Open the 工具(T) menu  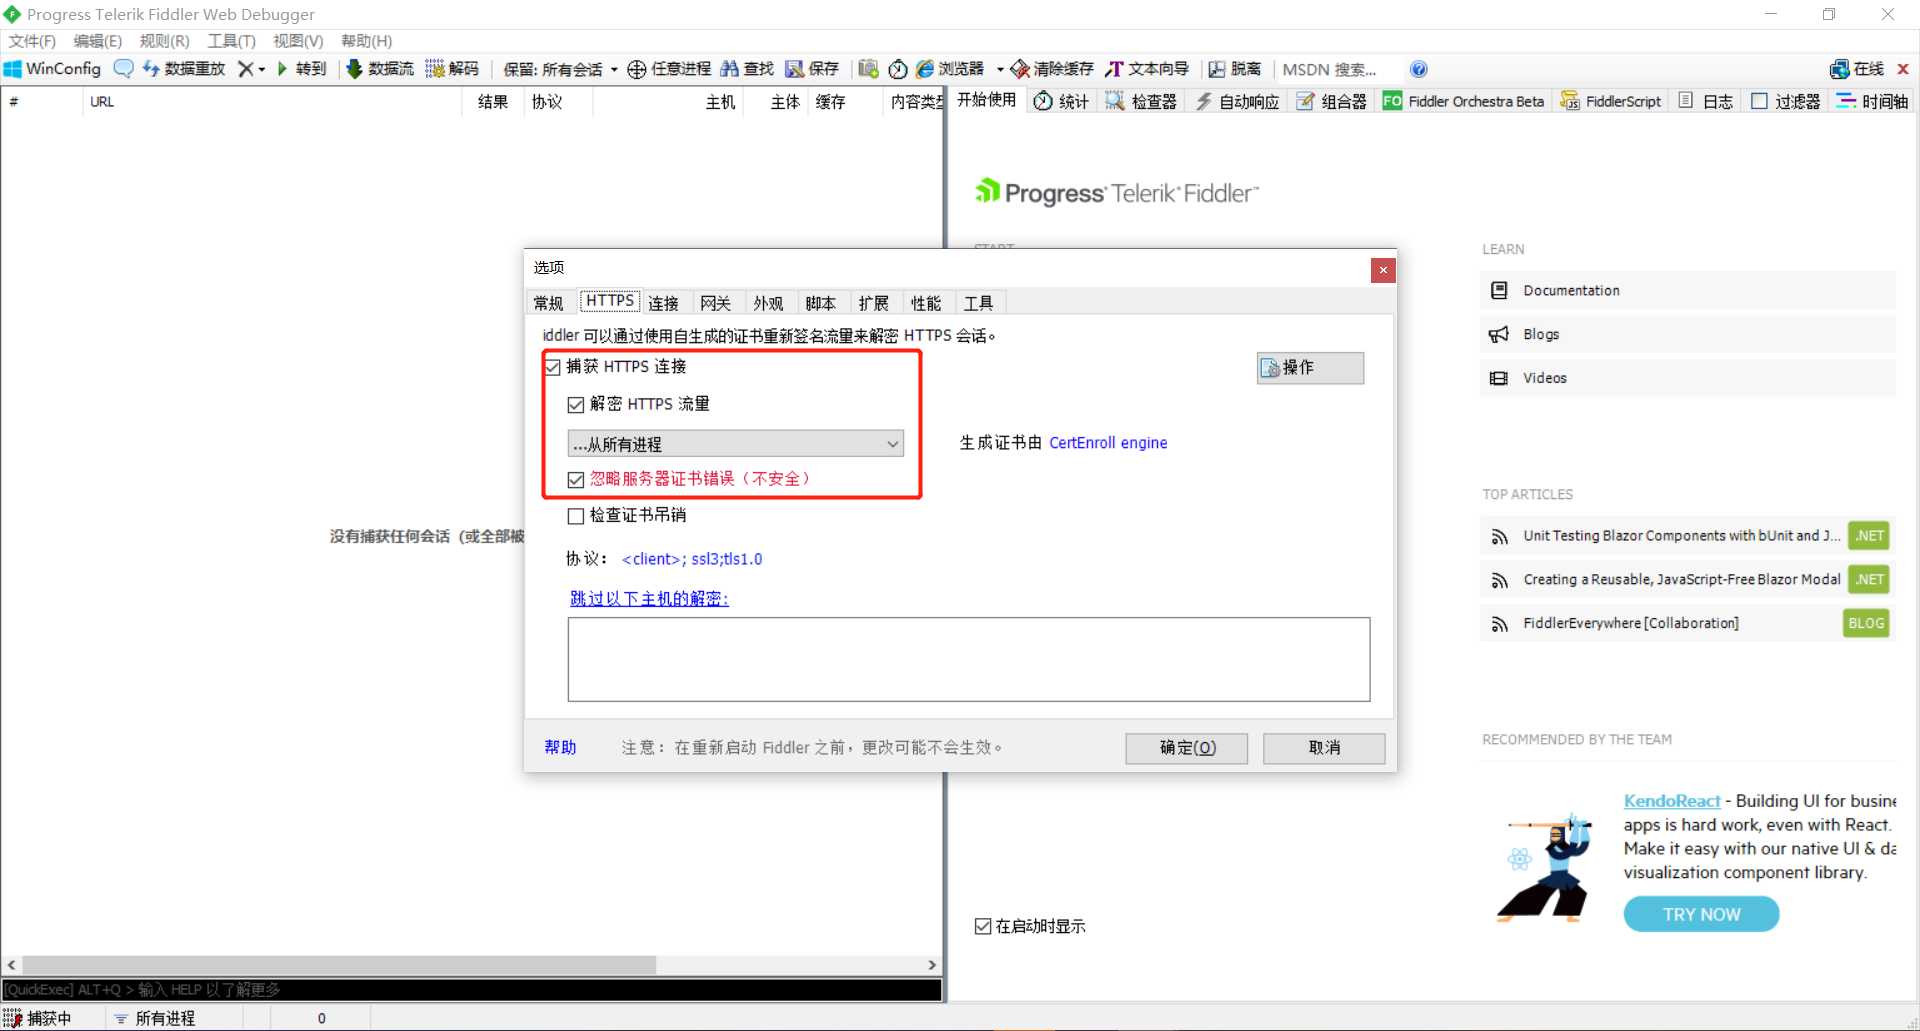tap(231, 41)
